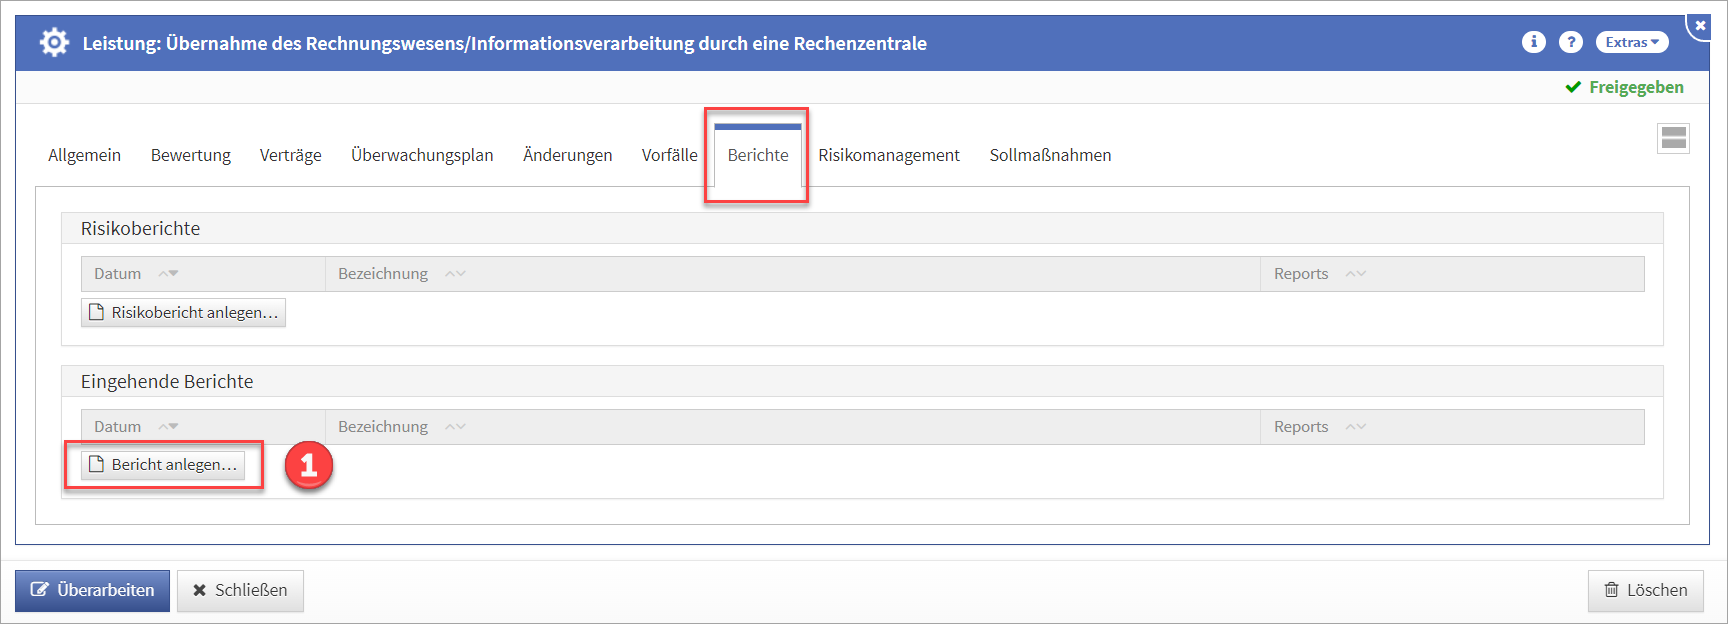Select the Überwachungsplan tab
This screenshot has width=1728, height=624.
422,155
